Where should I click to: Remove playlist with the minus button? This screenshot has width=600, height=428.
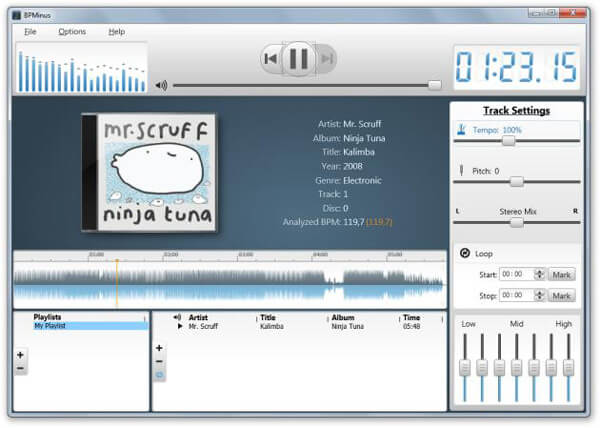click(x=20, y=368)
